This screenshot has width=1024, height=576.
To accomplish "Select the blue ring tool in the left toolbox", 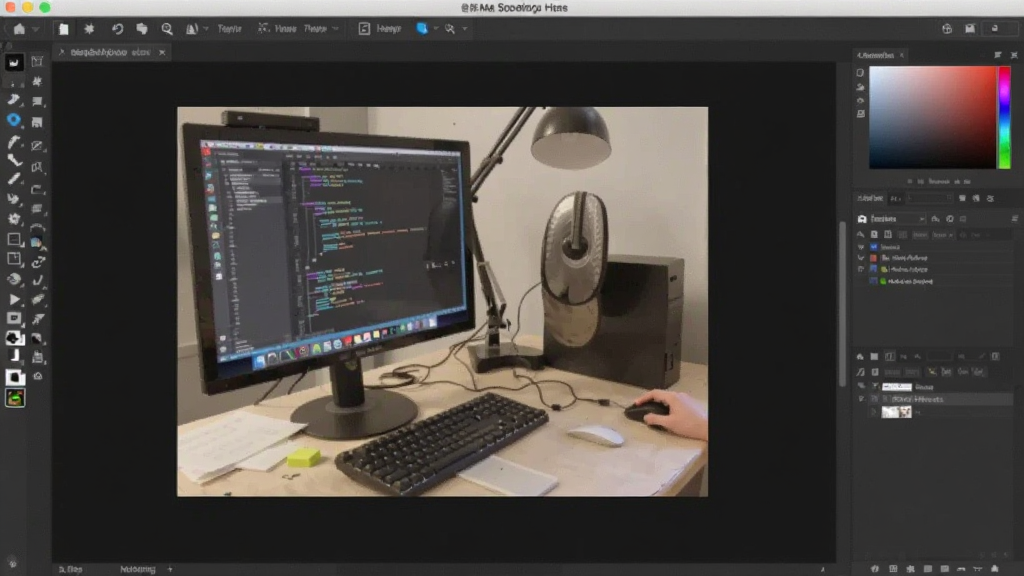I will click(14, 120).
